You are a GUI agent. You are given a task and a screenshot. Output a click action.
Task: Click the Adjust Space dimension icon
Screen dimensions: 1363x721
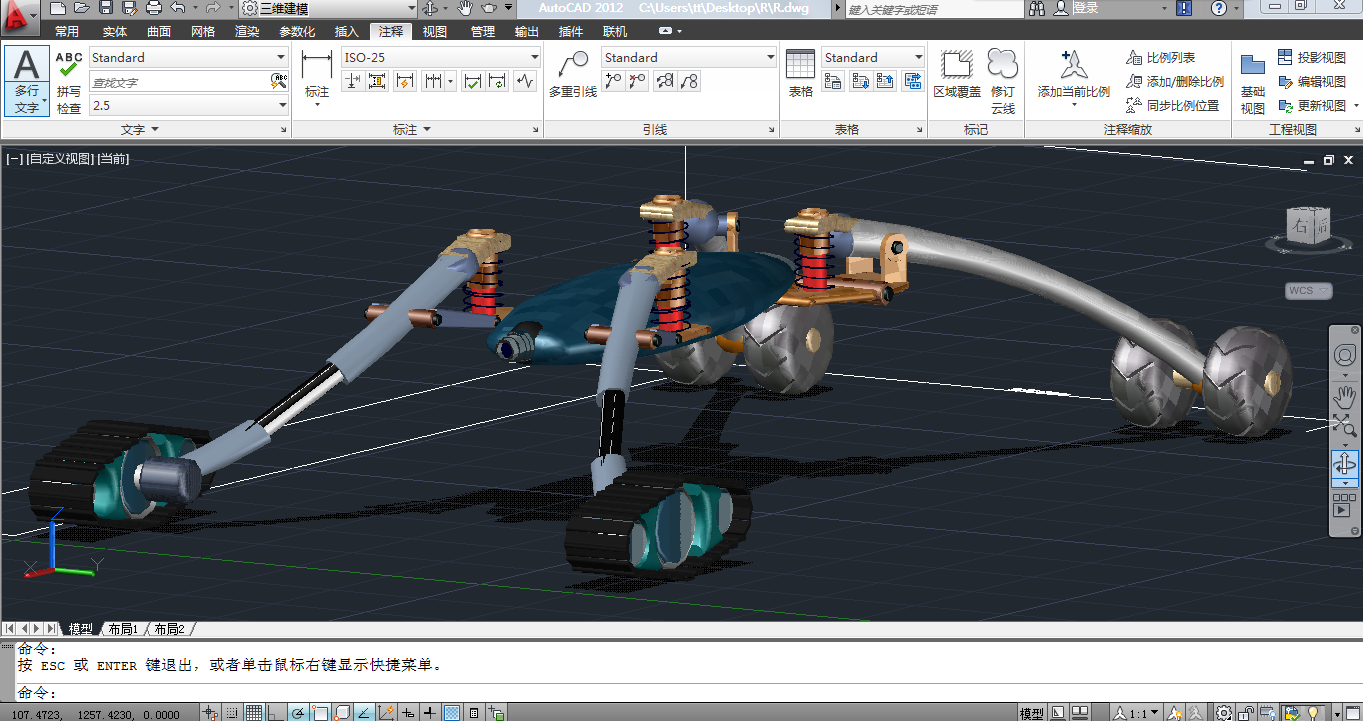tap(377, 81)
